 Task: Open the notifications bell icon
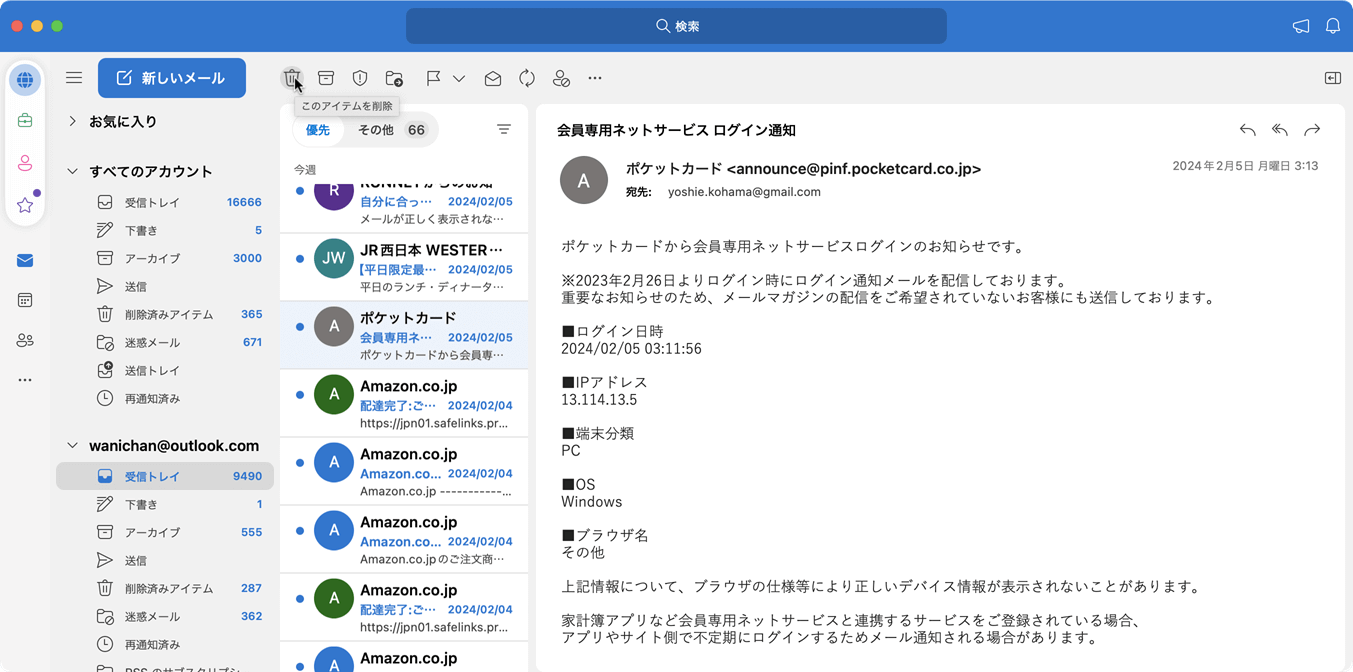coord(1333,26)
